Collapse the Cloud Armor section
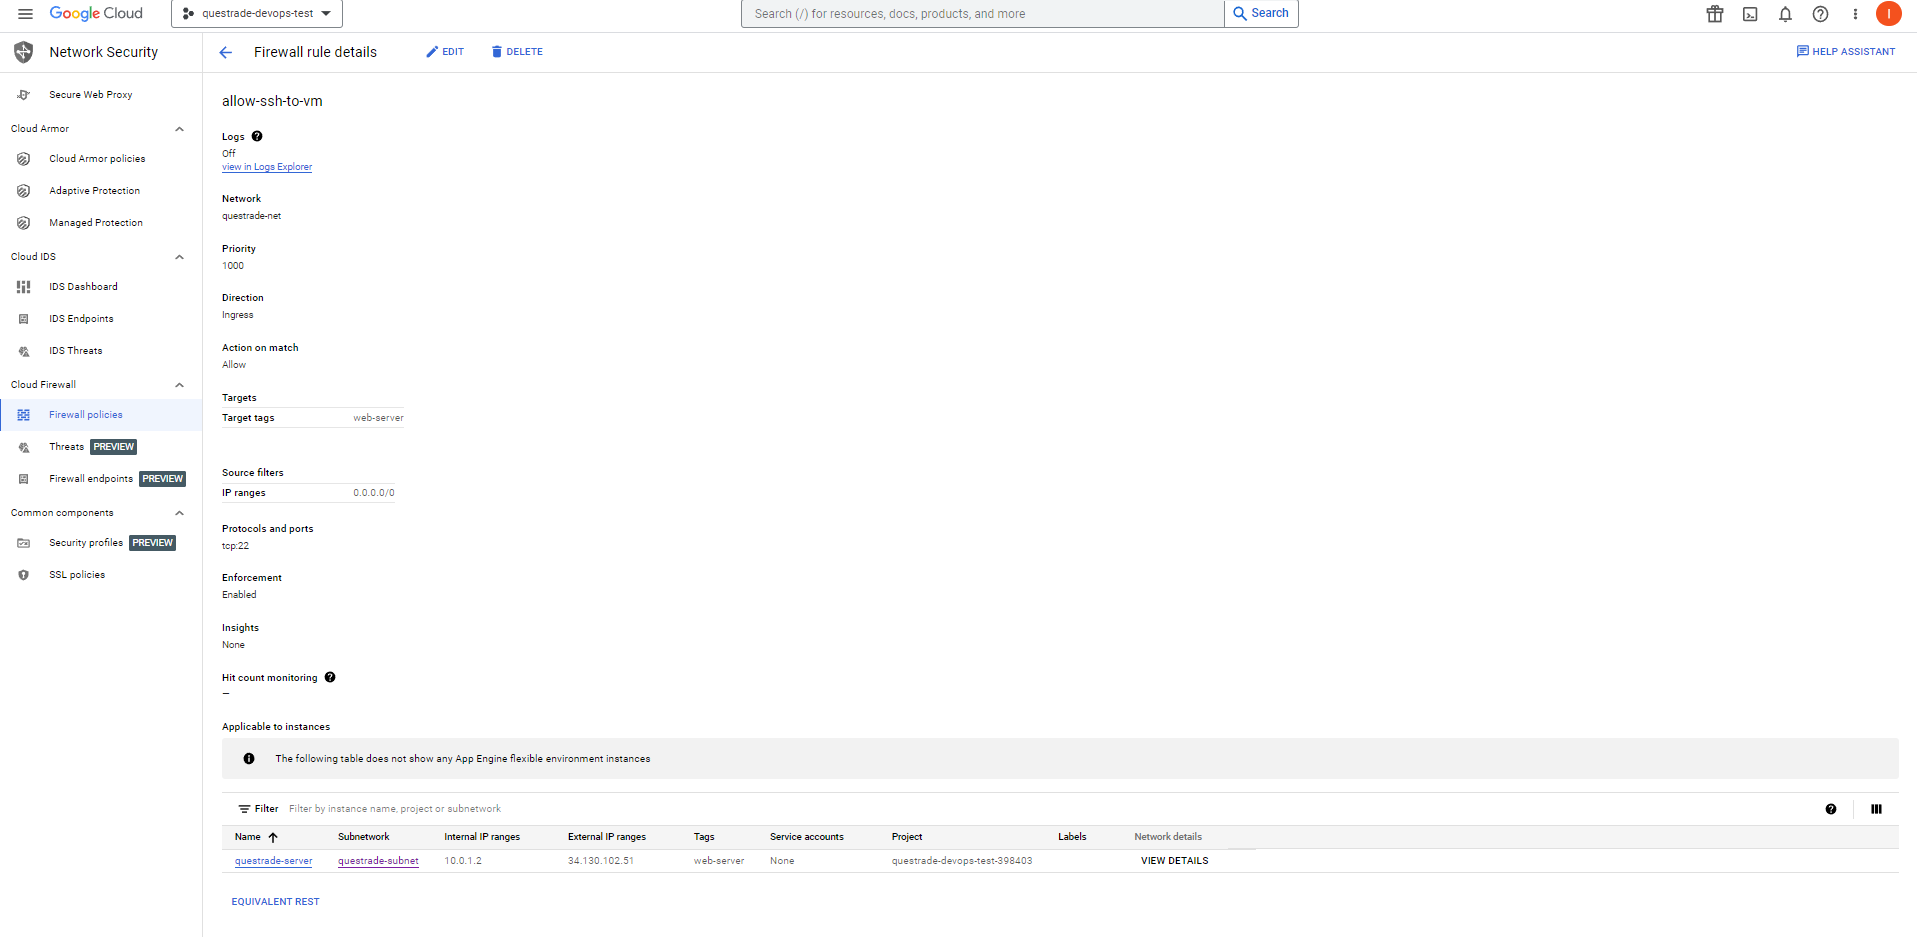Viewport: 1917px width, 937px height. pos(180,128)
